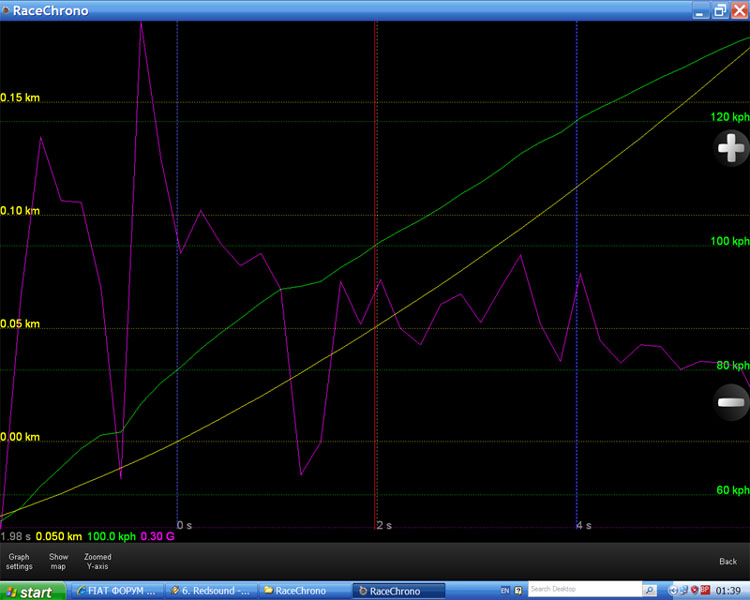Click the RaceChrono title bar icon

click(x=6, y=10)
